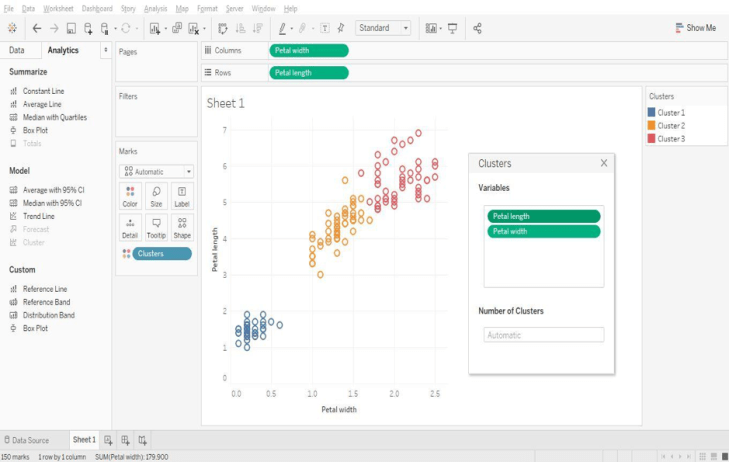Click the Share workbook icon in toolbar

477,28
